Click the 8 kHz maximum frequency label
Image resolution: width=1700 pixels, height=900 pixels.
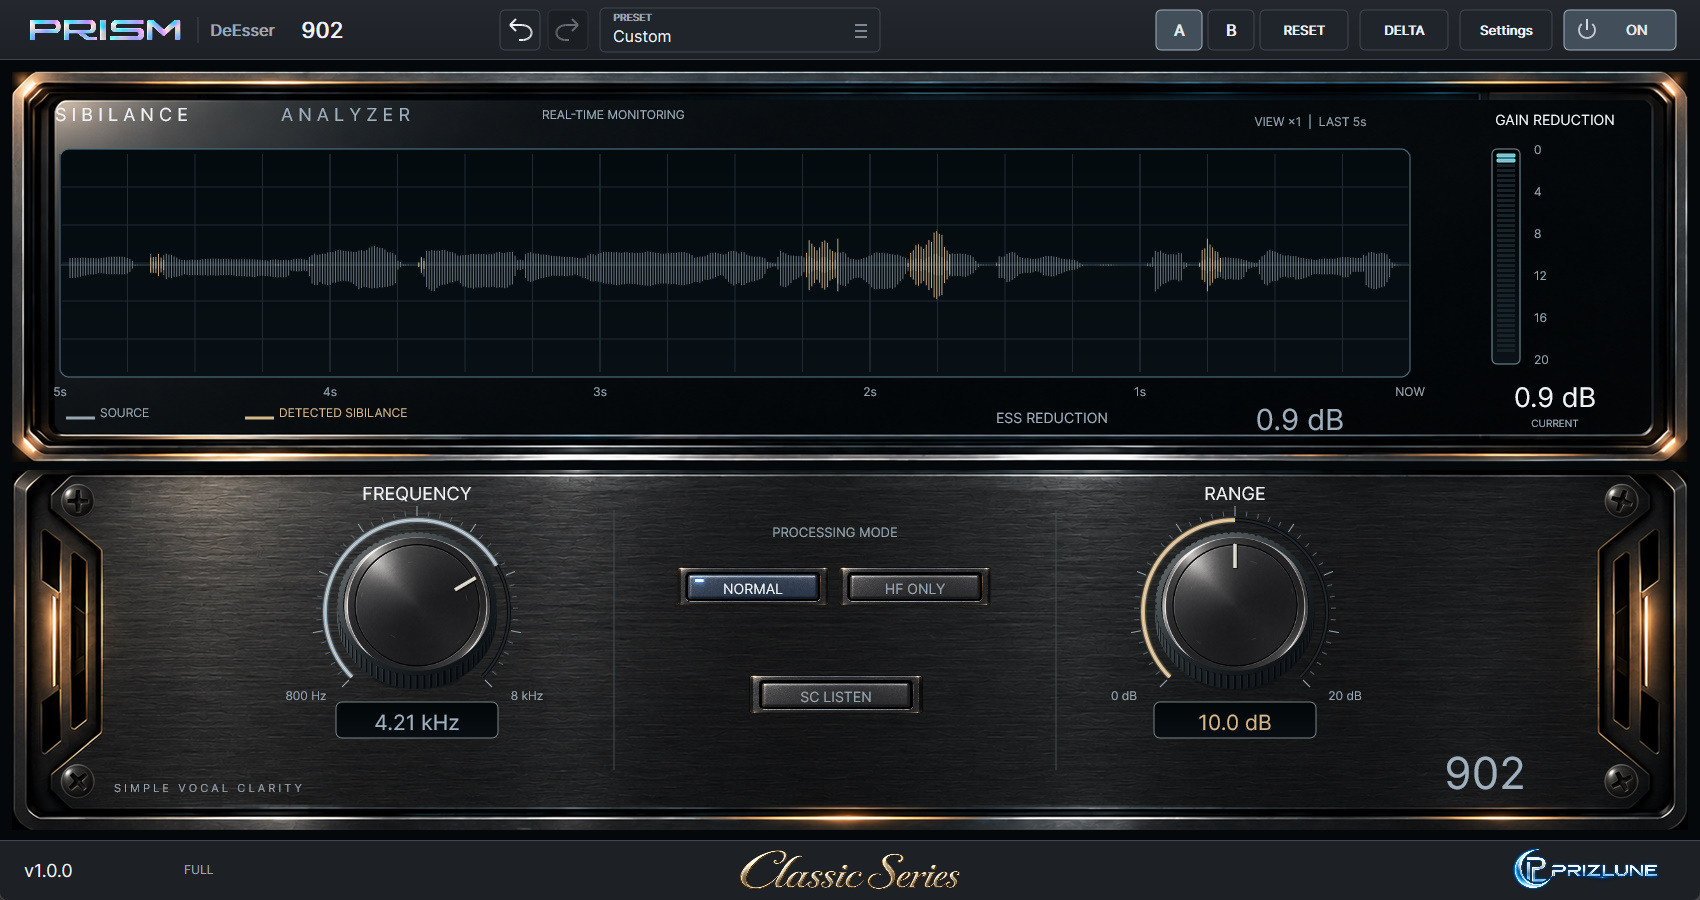coord(527,696)
